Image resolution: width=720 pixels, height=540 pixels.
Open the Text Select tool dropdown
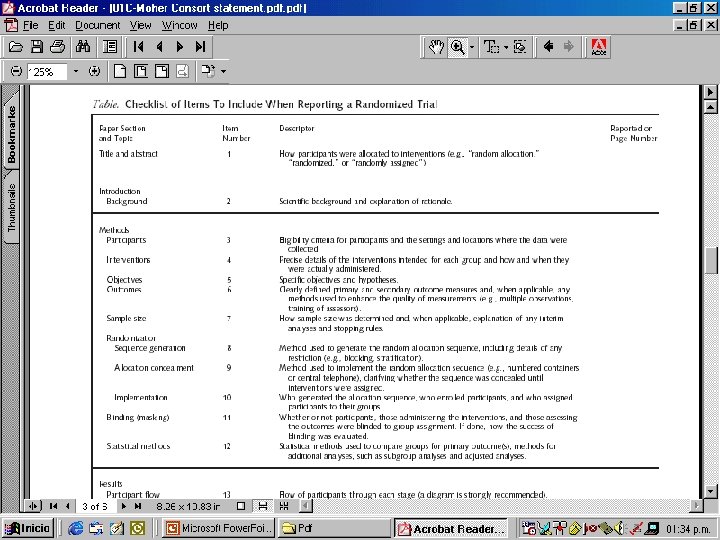pos(506,47)
